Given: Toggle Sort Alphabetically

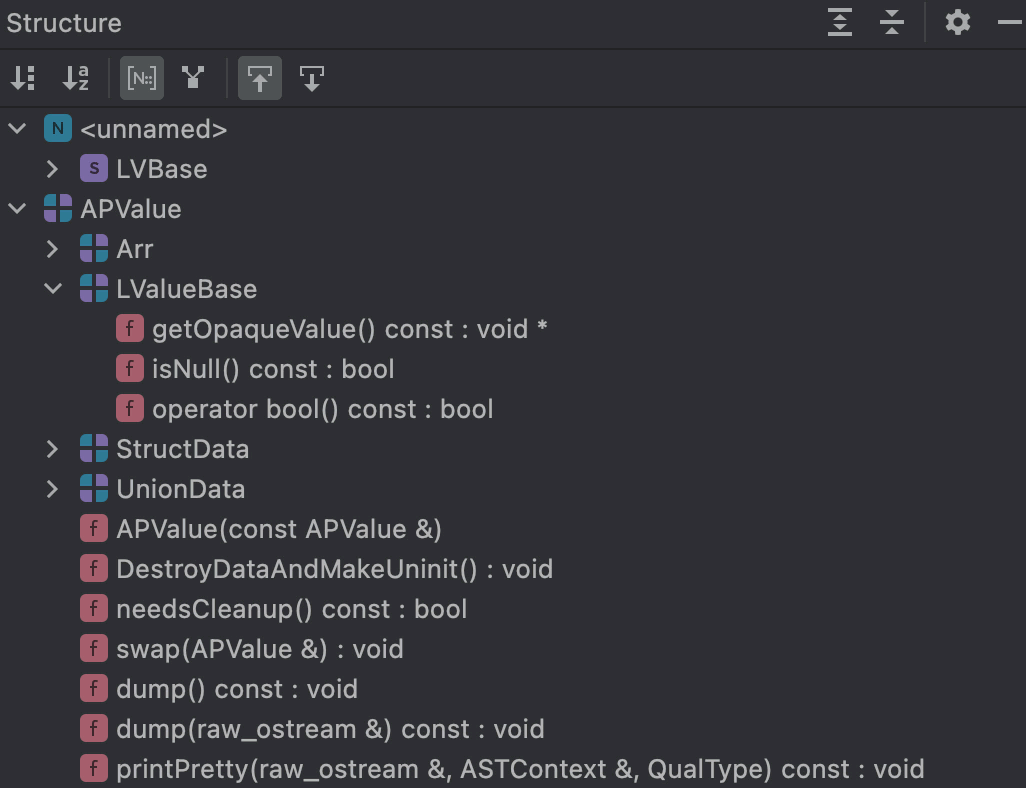Looking at the screenshot, I should (76, 78).
